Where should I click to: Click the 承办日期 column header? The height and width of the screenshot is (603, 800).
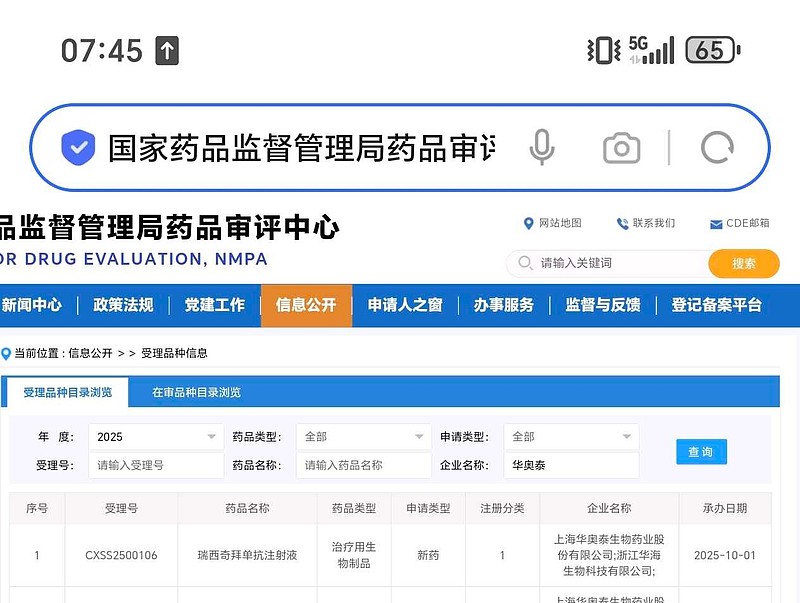tap(724, 508)
